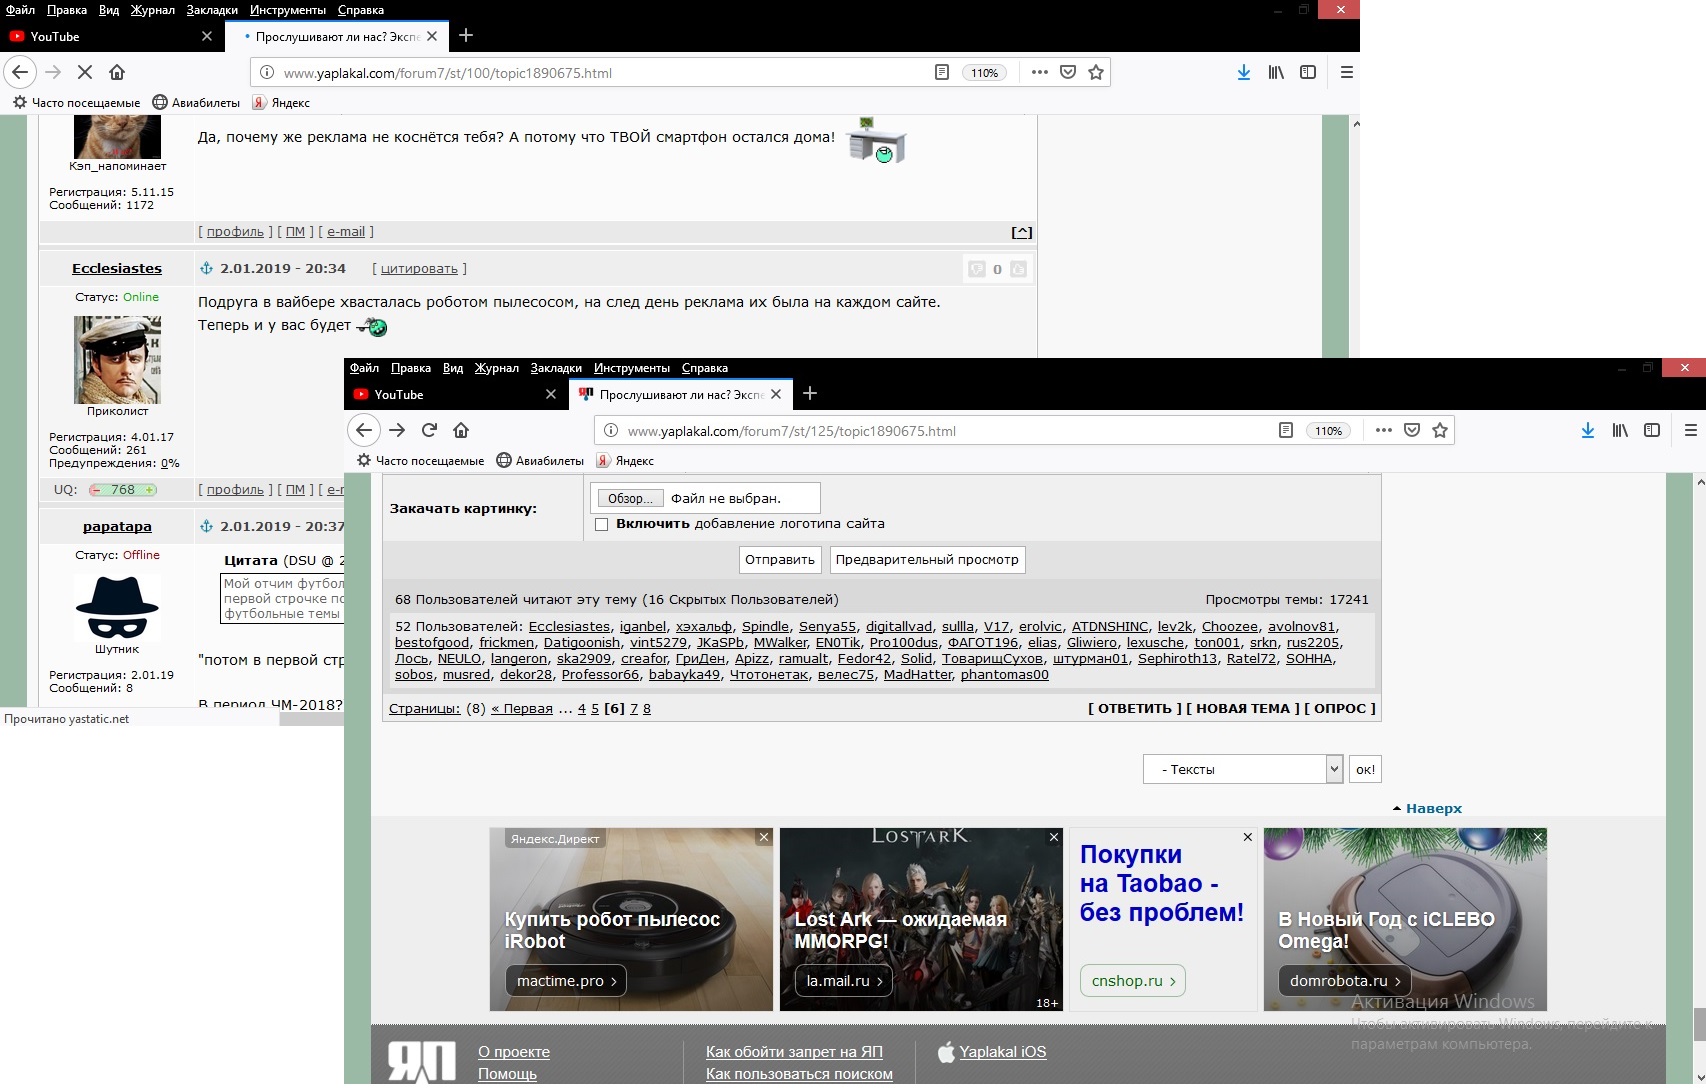Close the YouTube tab in the front window
This screenshot has height=1088, width=1706.
pos(550,394)
